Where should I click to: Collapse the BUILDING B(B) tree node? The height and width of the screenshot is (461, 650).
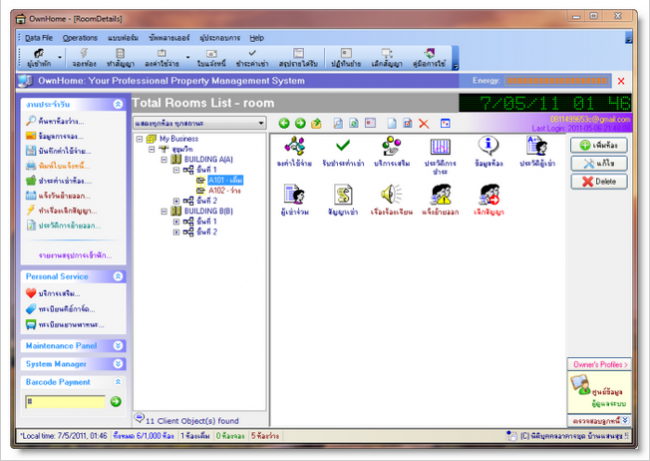point(164,211)
